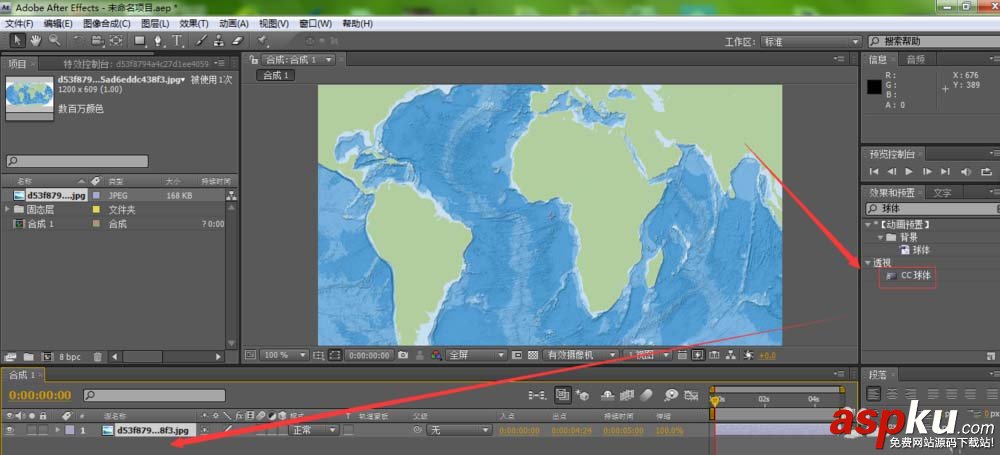Viewport: 1000px width, 455px height.
Task: Switch to the 特效控制台 tab
Action: pos(136,64)
